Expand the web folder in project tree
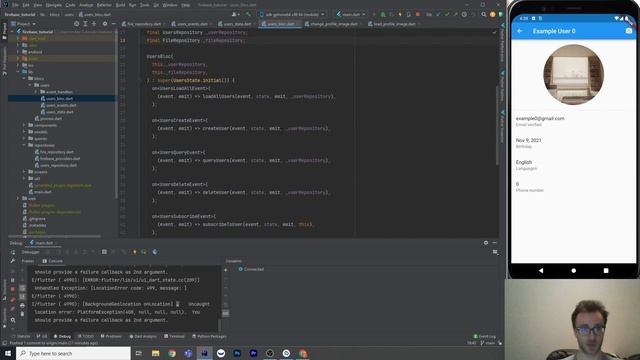This screenshot has height=360, width=640. [x=18, y=198]
